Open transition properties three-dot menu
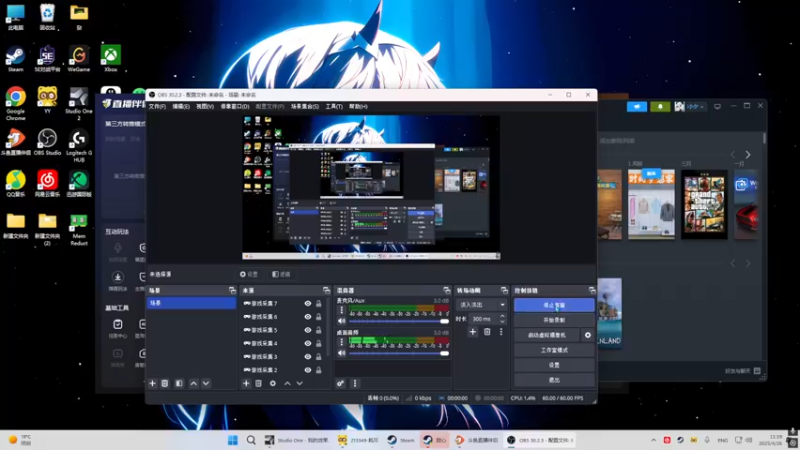 click(x=501, y=332)
